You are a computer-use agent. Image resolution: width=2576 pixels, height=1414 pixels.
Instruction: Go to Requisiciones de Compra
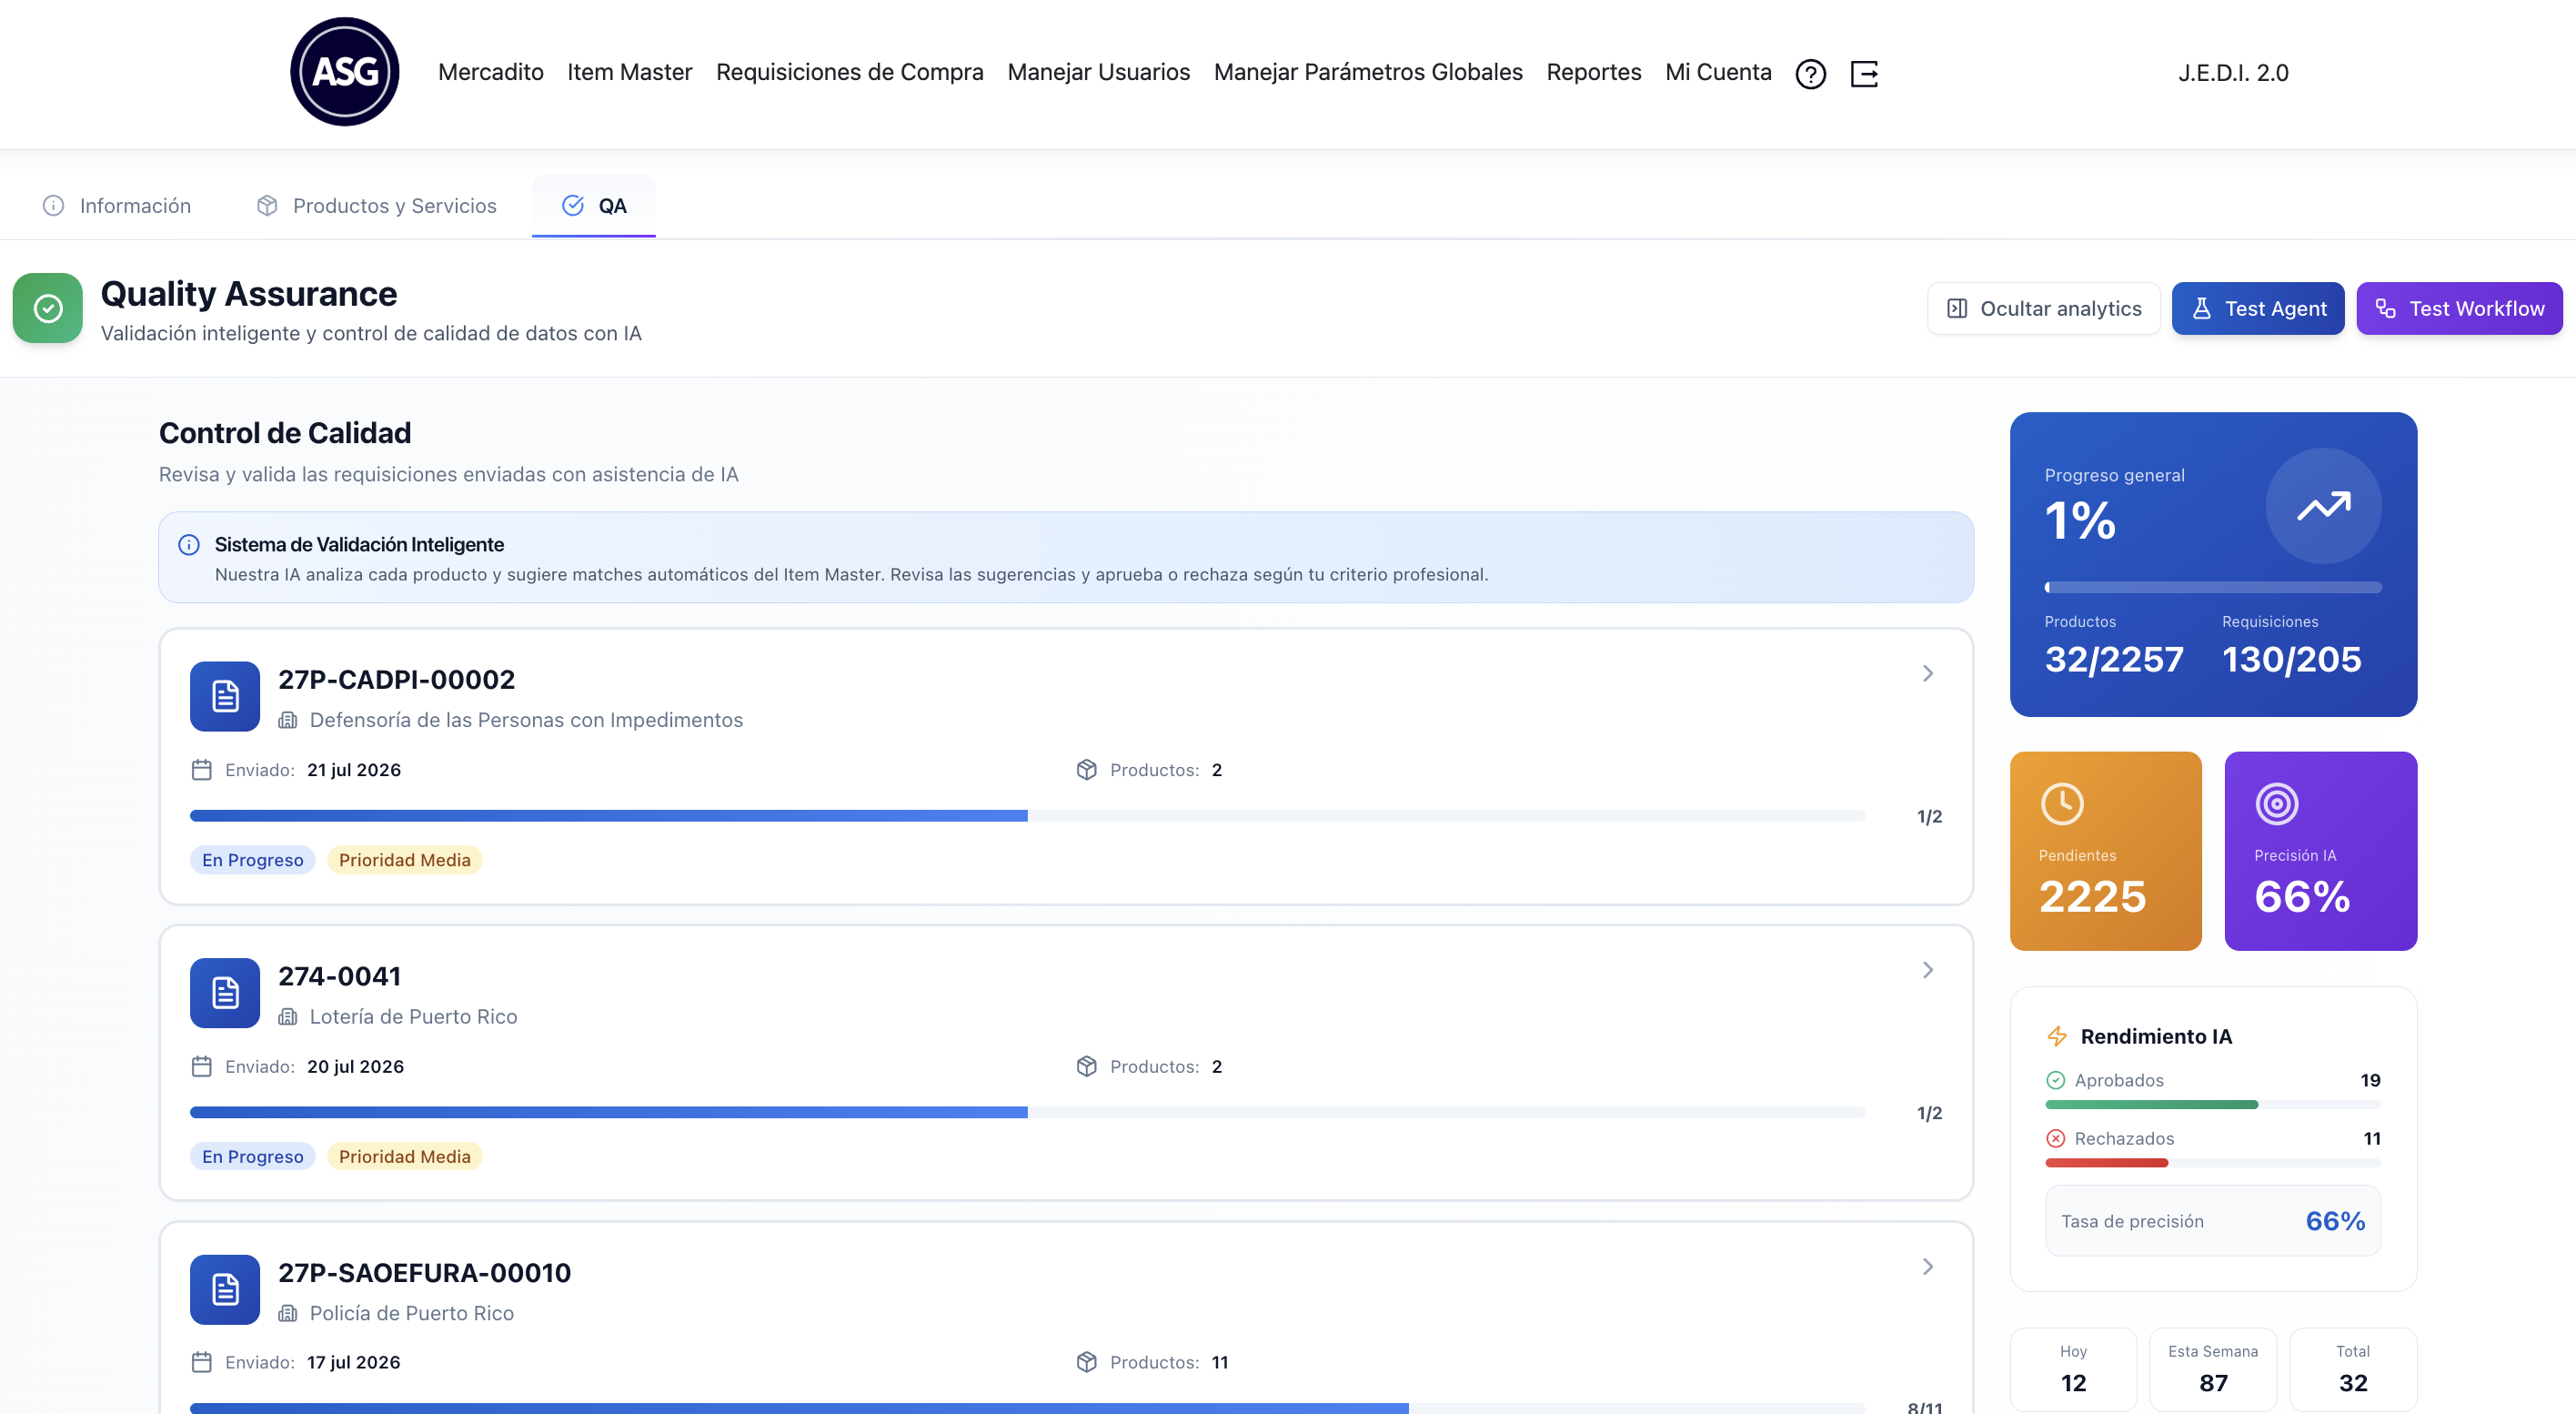[x=849, y=72]
